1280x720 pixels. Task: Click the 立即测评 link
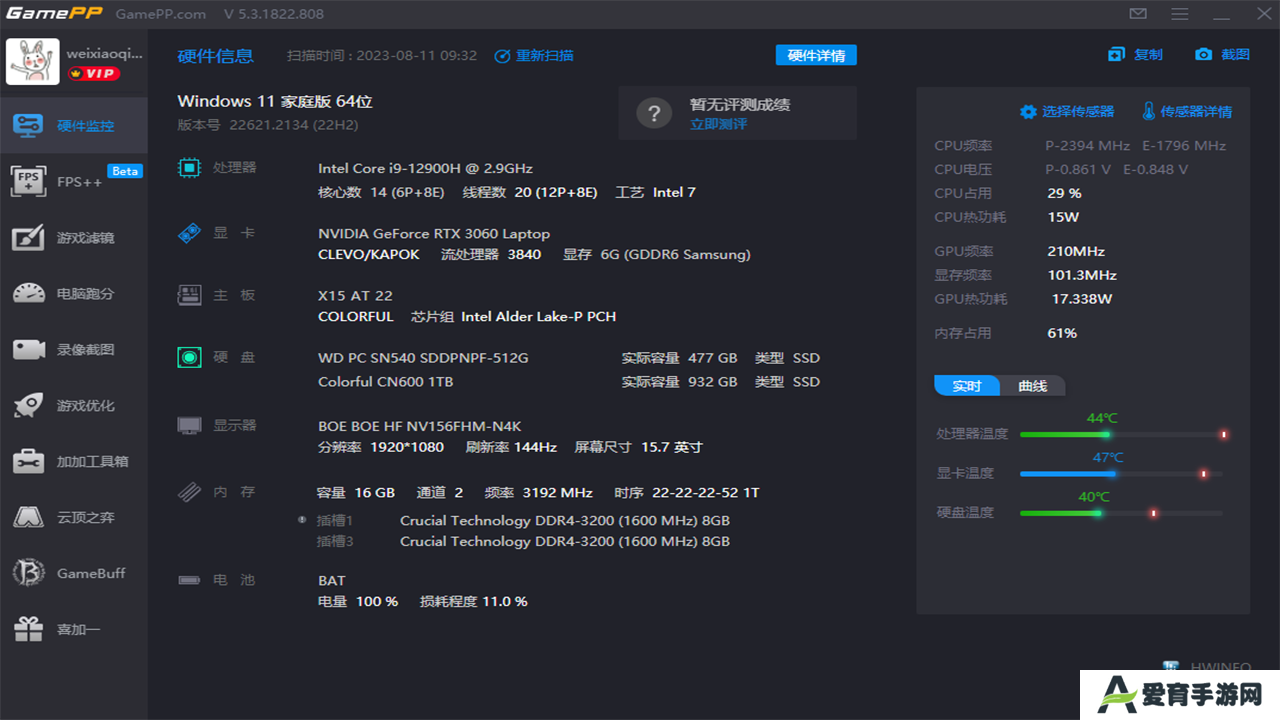(718, 124)
